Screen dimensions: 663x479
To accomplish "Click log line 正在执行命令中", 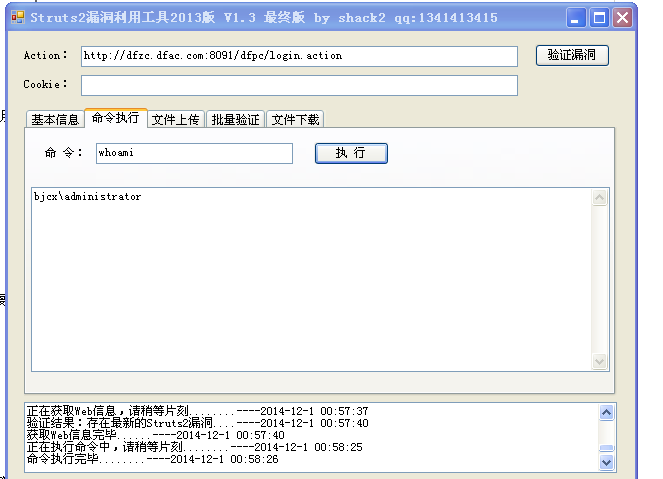I will pyautogui.click(x=195, y=447).
